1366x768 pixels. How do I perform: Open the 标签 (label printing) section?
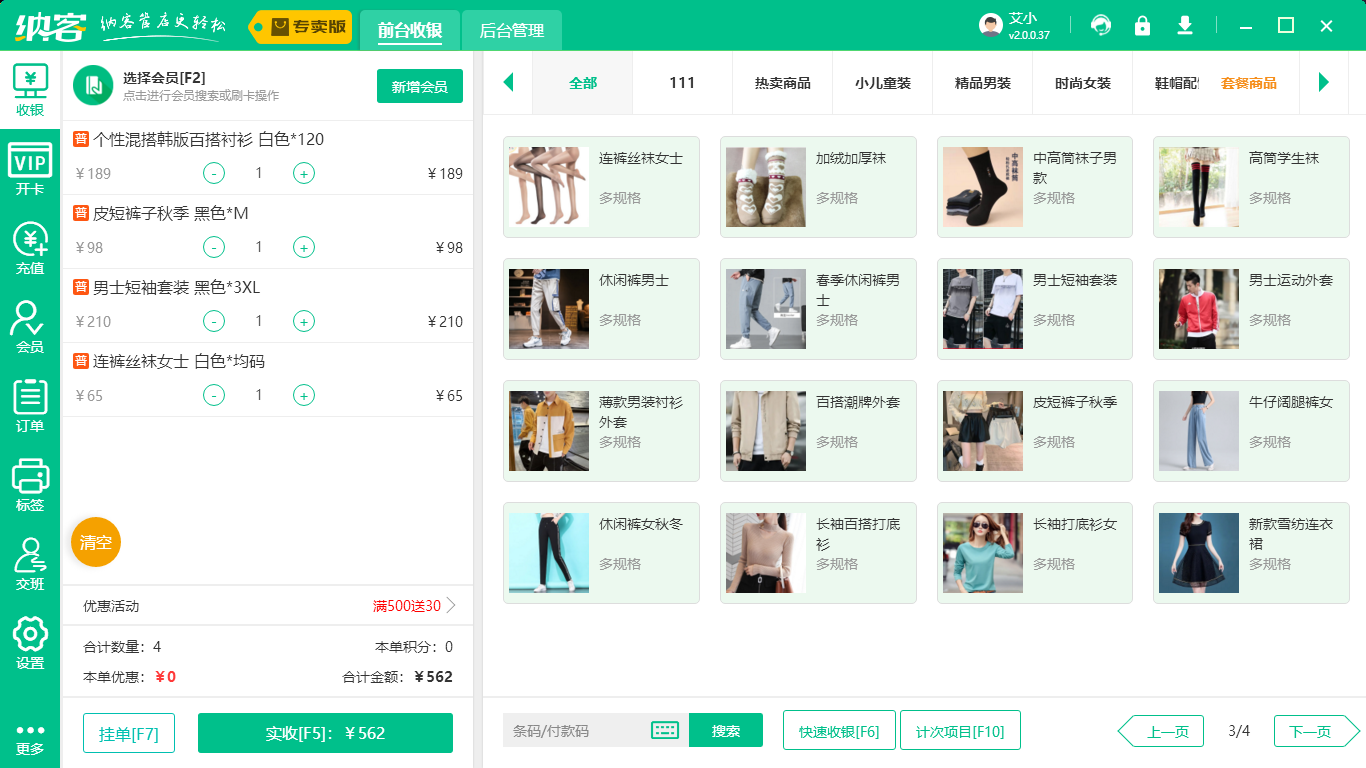[x=30, y=480]
